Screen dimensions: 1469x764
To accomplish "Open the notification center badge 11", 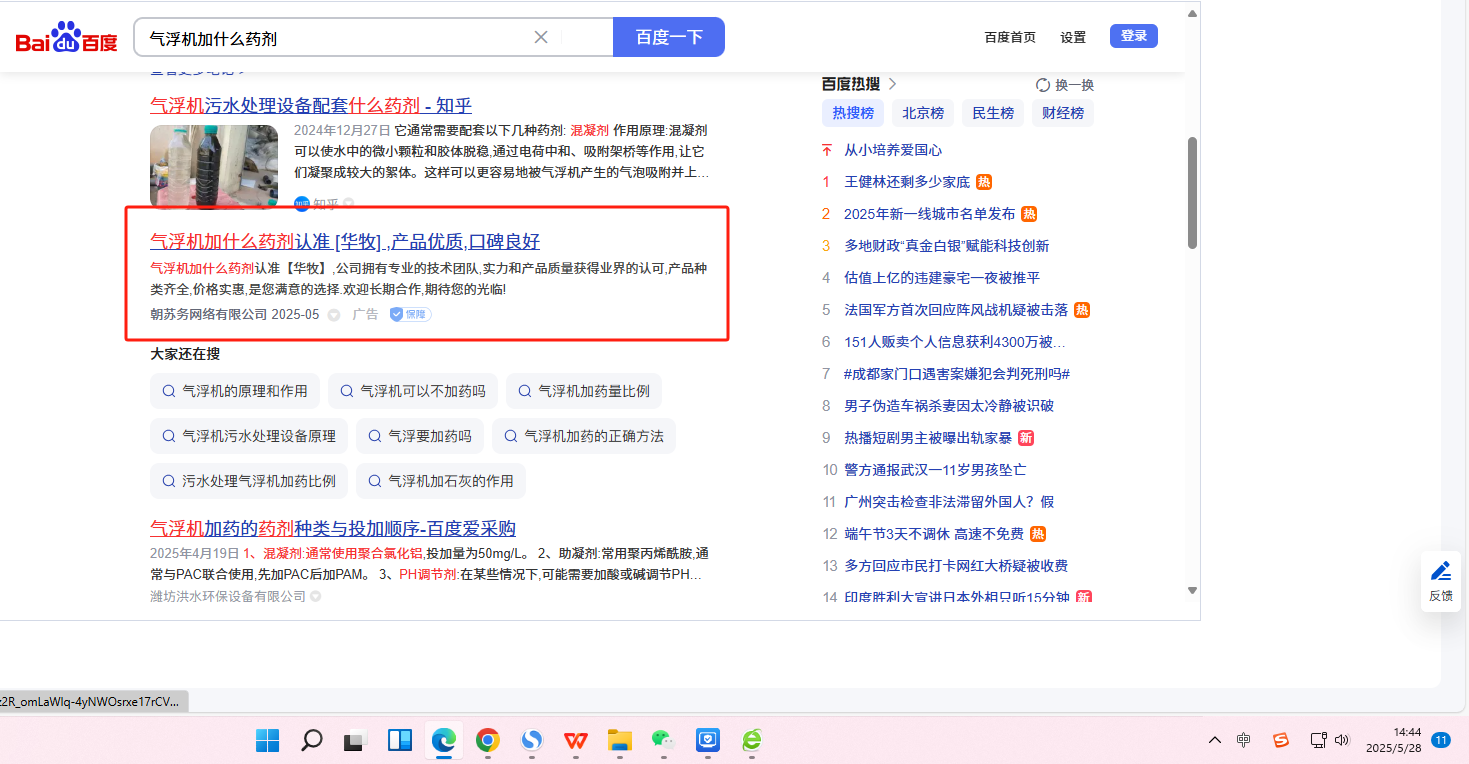I will point(1441,740).
